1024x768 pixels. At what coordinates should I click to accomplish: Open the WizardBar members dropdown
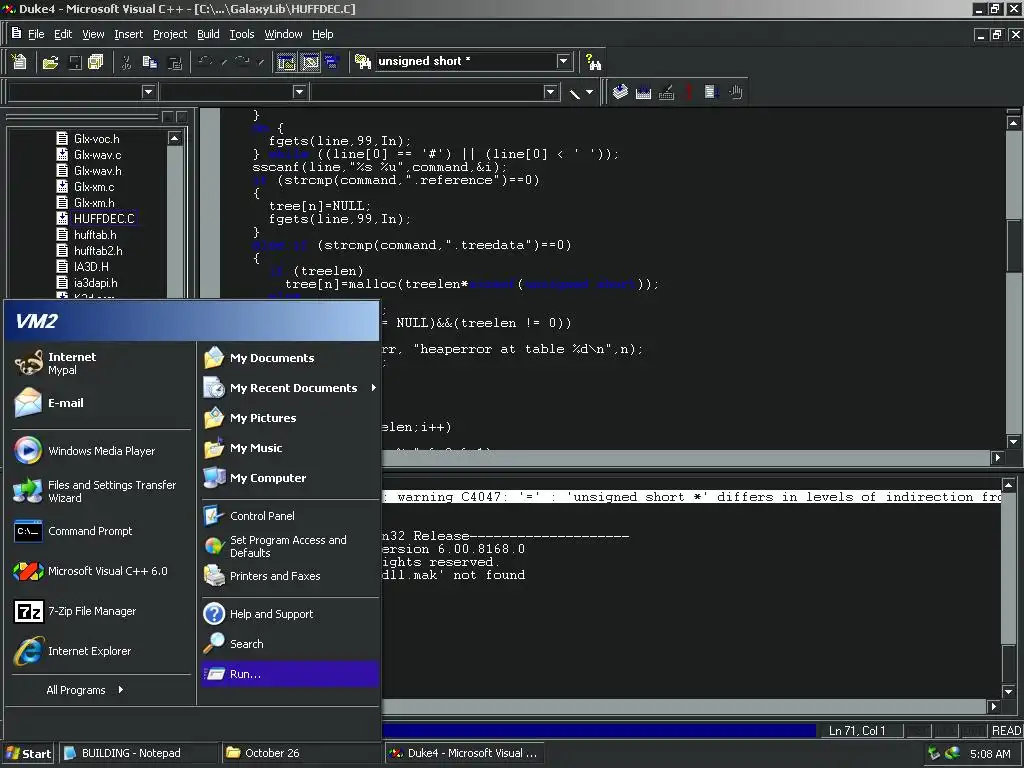pos(551,91)
